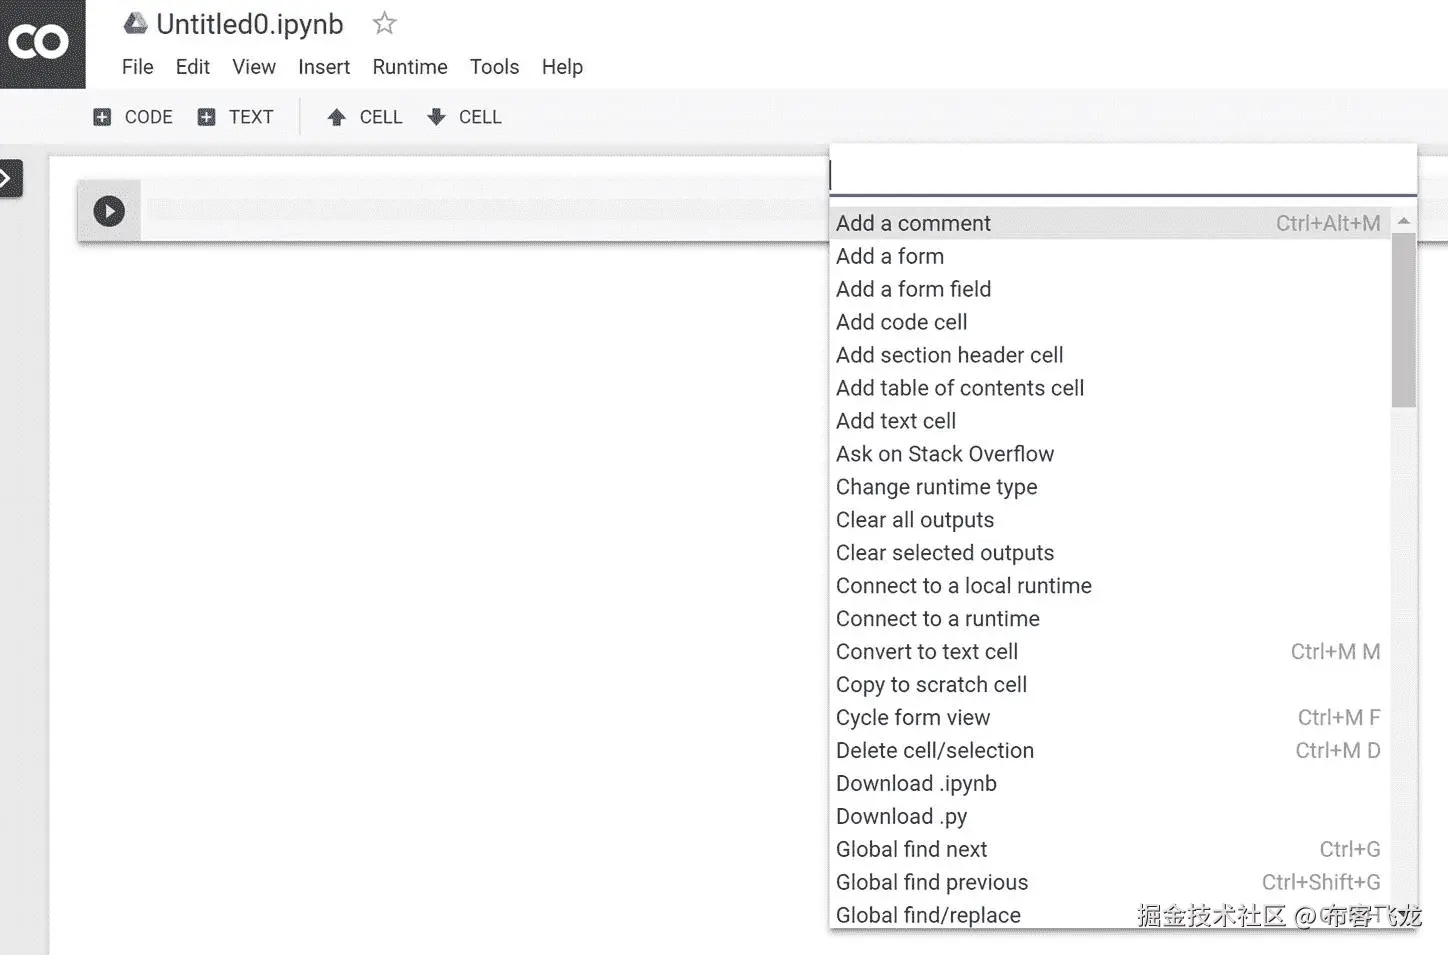Image resolution: width=1448 pixels, height=955 pixels.
Task: Open the Insert menu
Action: pyautogui.click(x=324, y=67)
